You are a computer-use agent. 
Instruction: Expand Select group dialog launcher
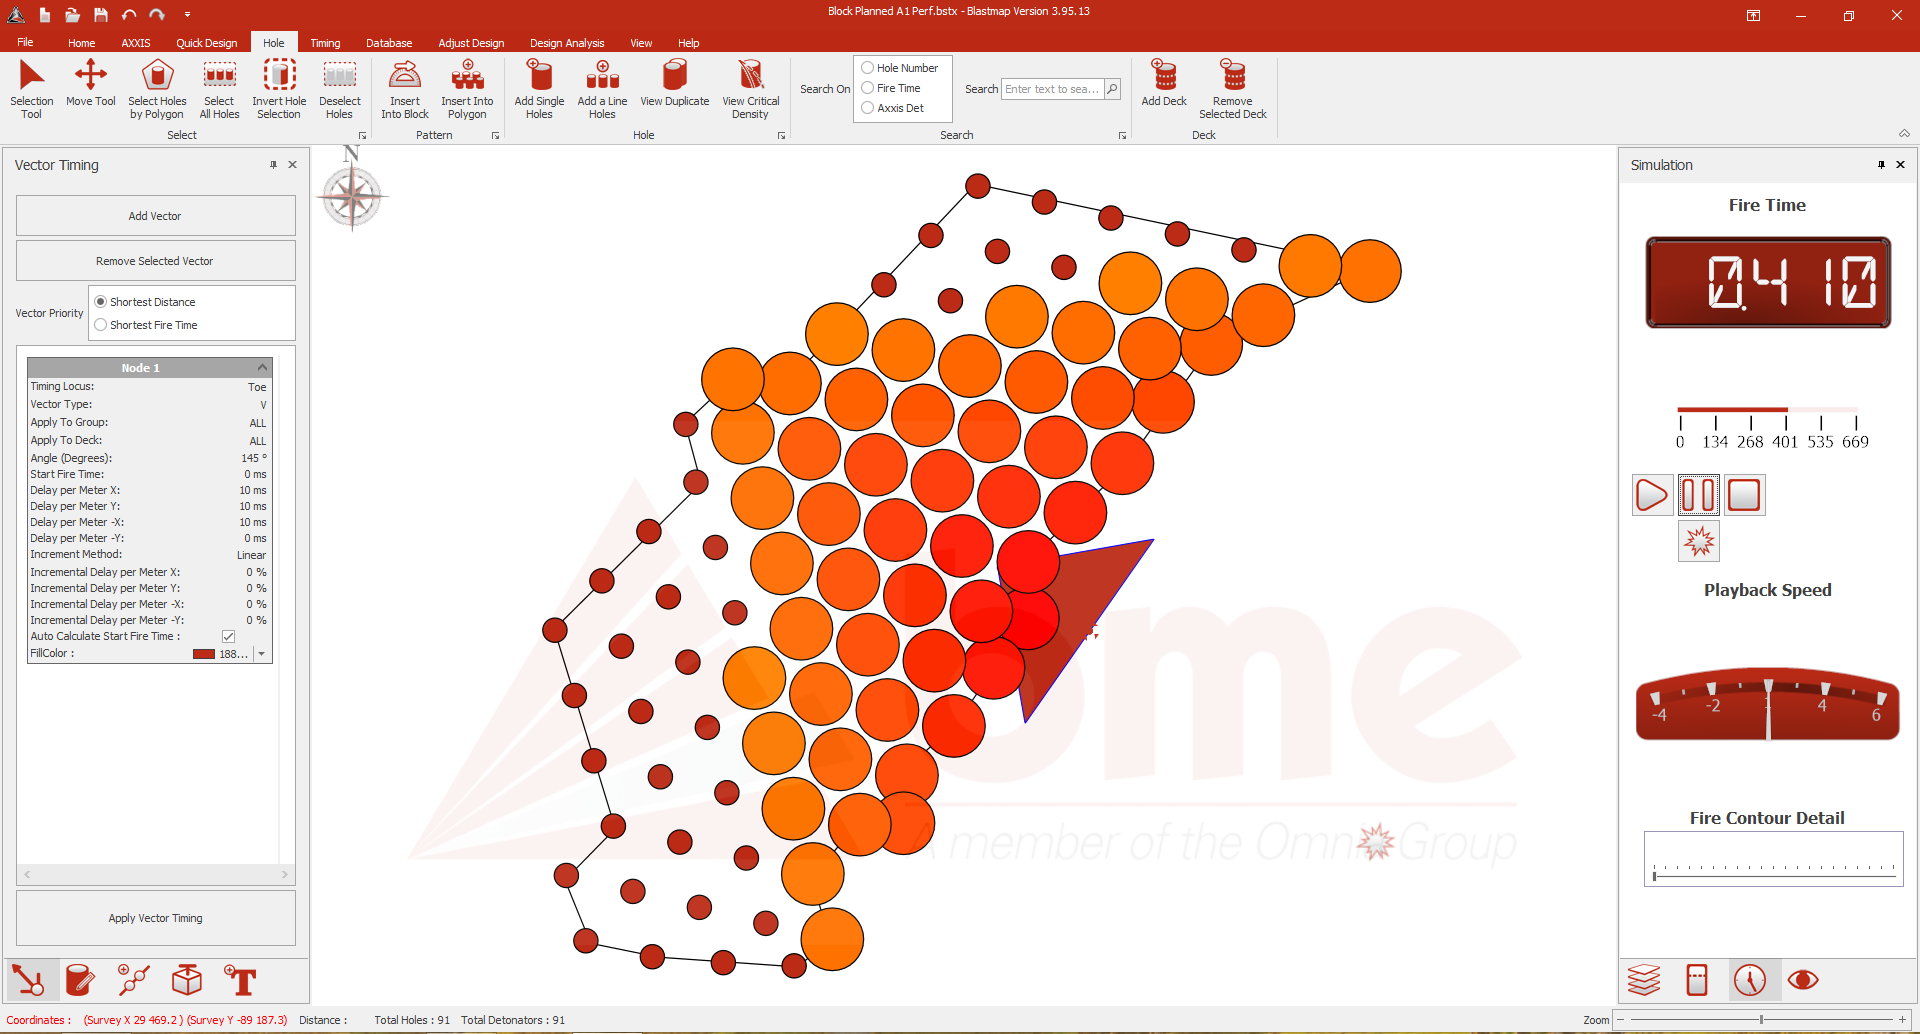tap(362, 136)
